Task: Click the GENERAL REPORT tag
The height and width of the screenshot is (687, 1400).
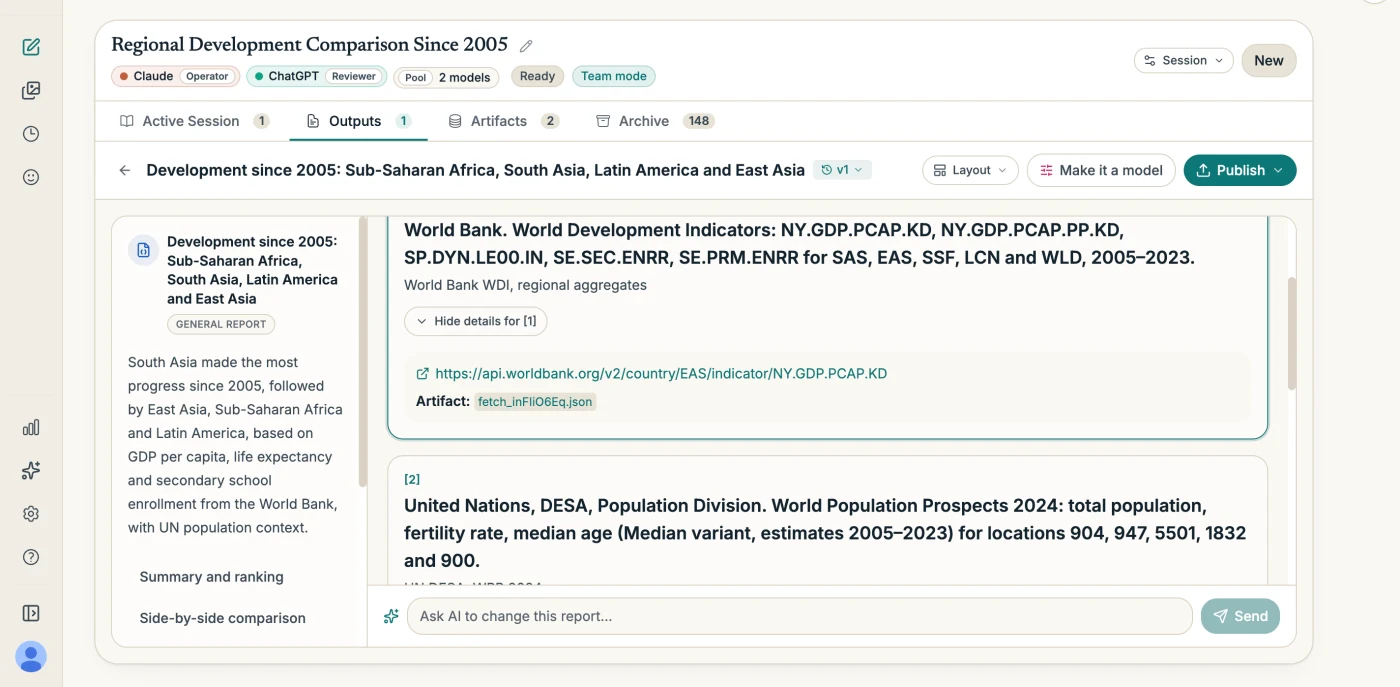Action: point(221,324)
